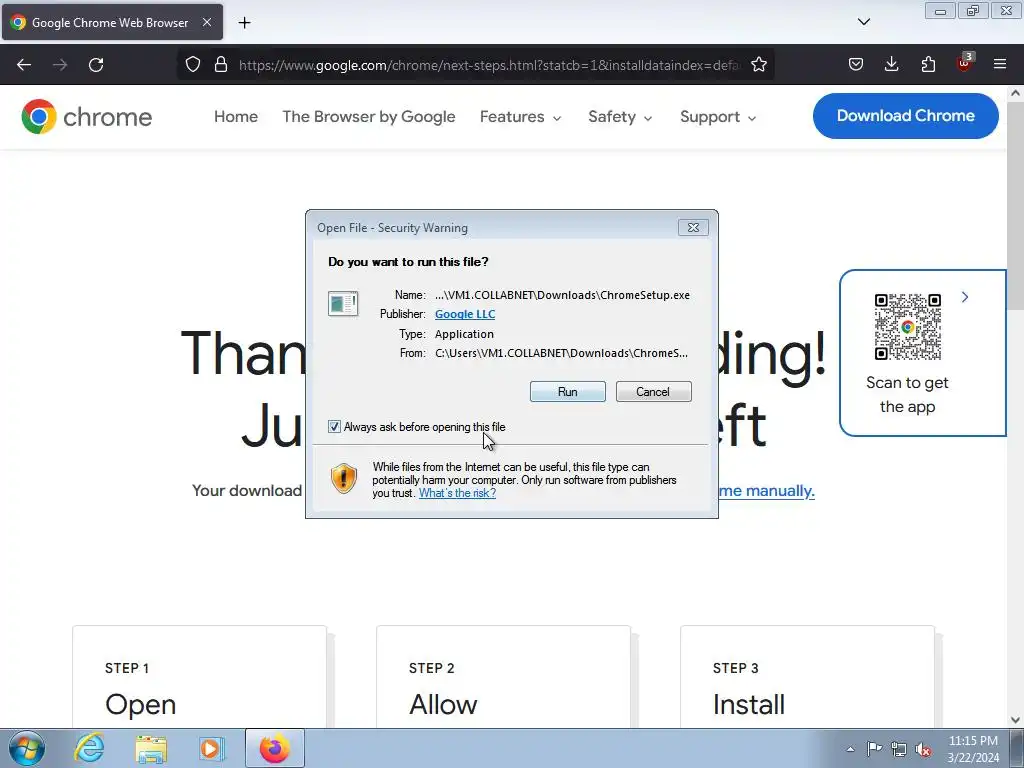Close the Google Chrome Web Browser tab
The width and height of the screenshot is (1024, 768).
[206, 22]
